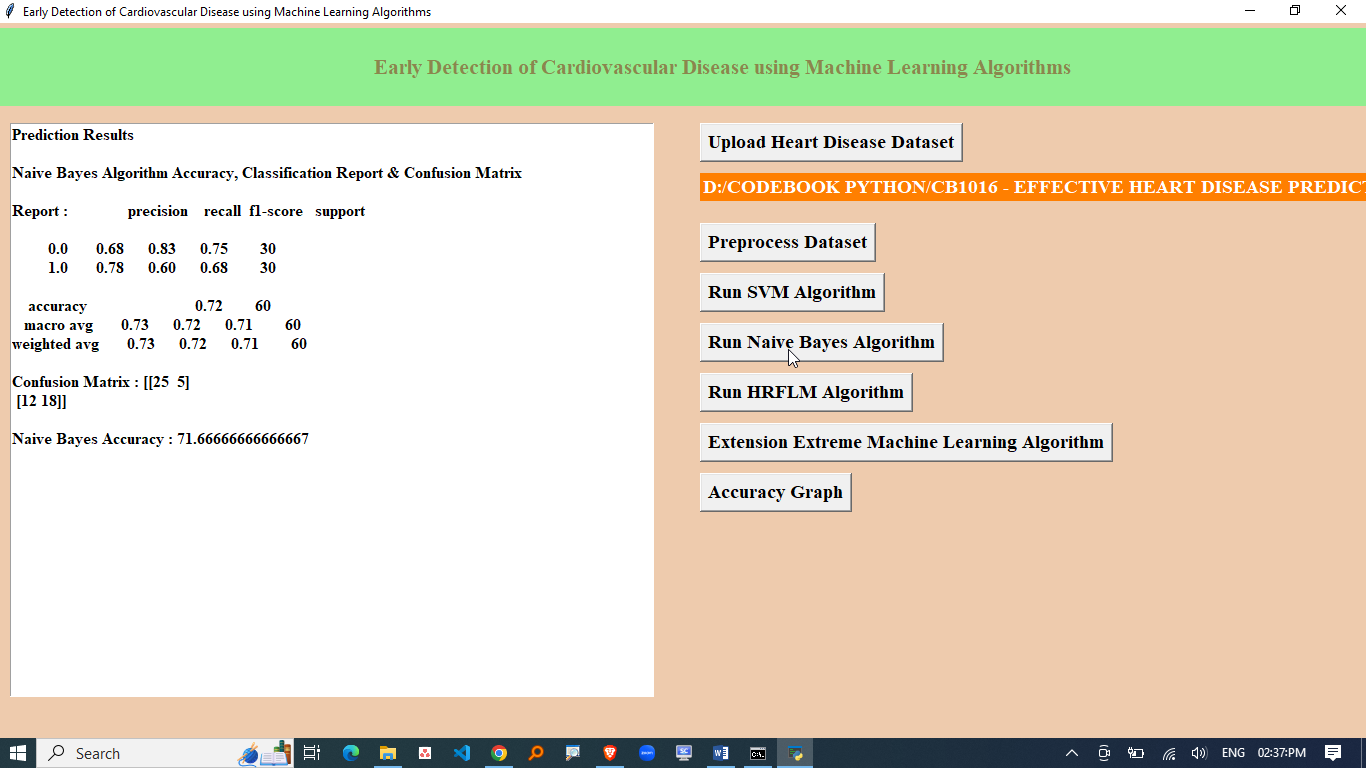Click the Windows search box
The image size is (1366, 768).
coord(165,753)
